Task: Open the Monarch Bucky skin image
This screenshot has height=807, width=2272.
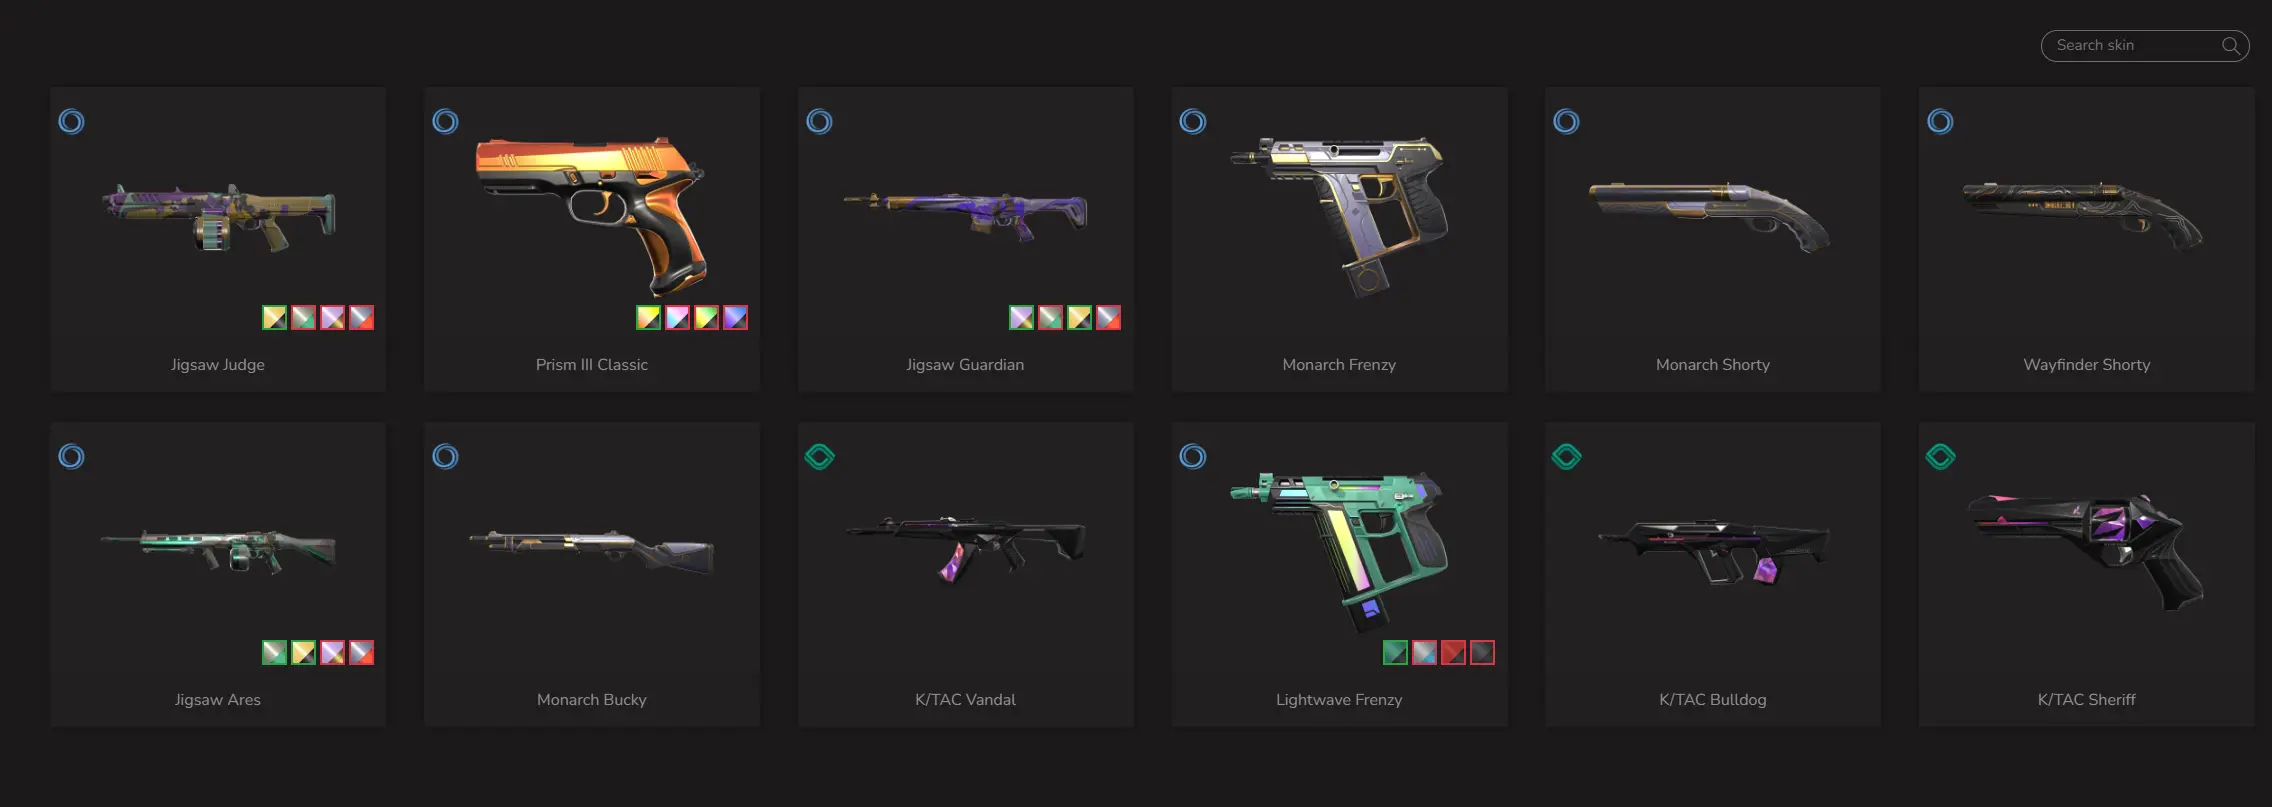Action: pos(592,550)
